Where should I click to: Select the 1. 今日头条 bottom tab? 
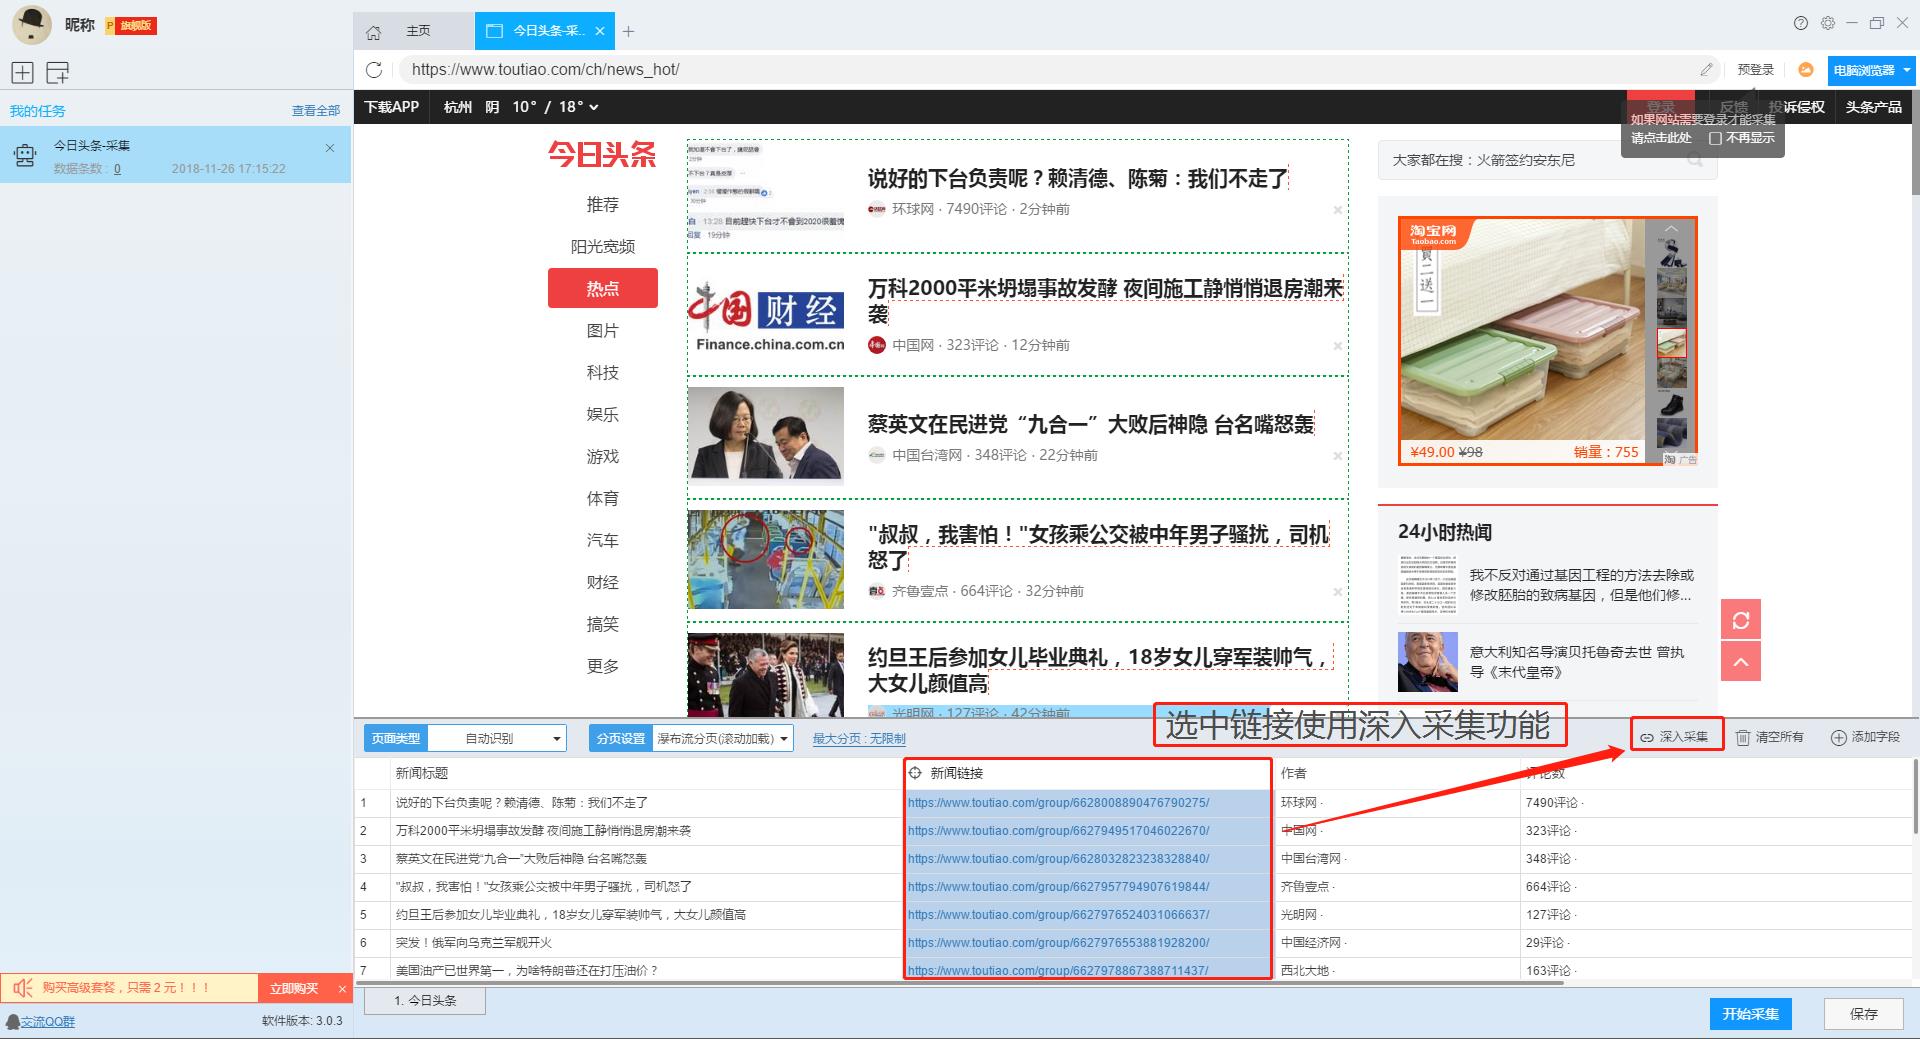click(425, 1000)
